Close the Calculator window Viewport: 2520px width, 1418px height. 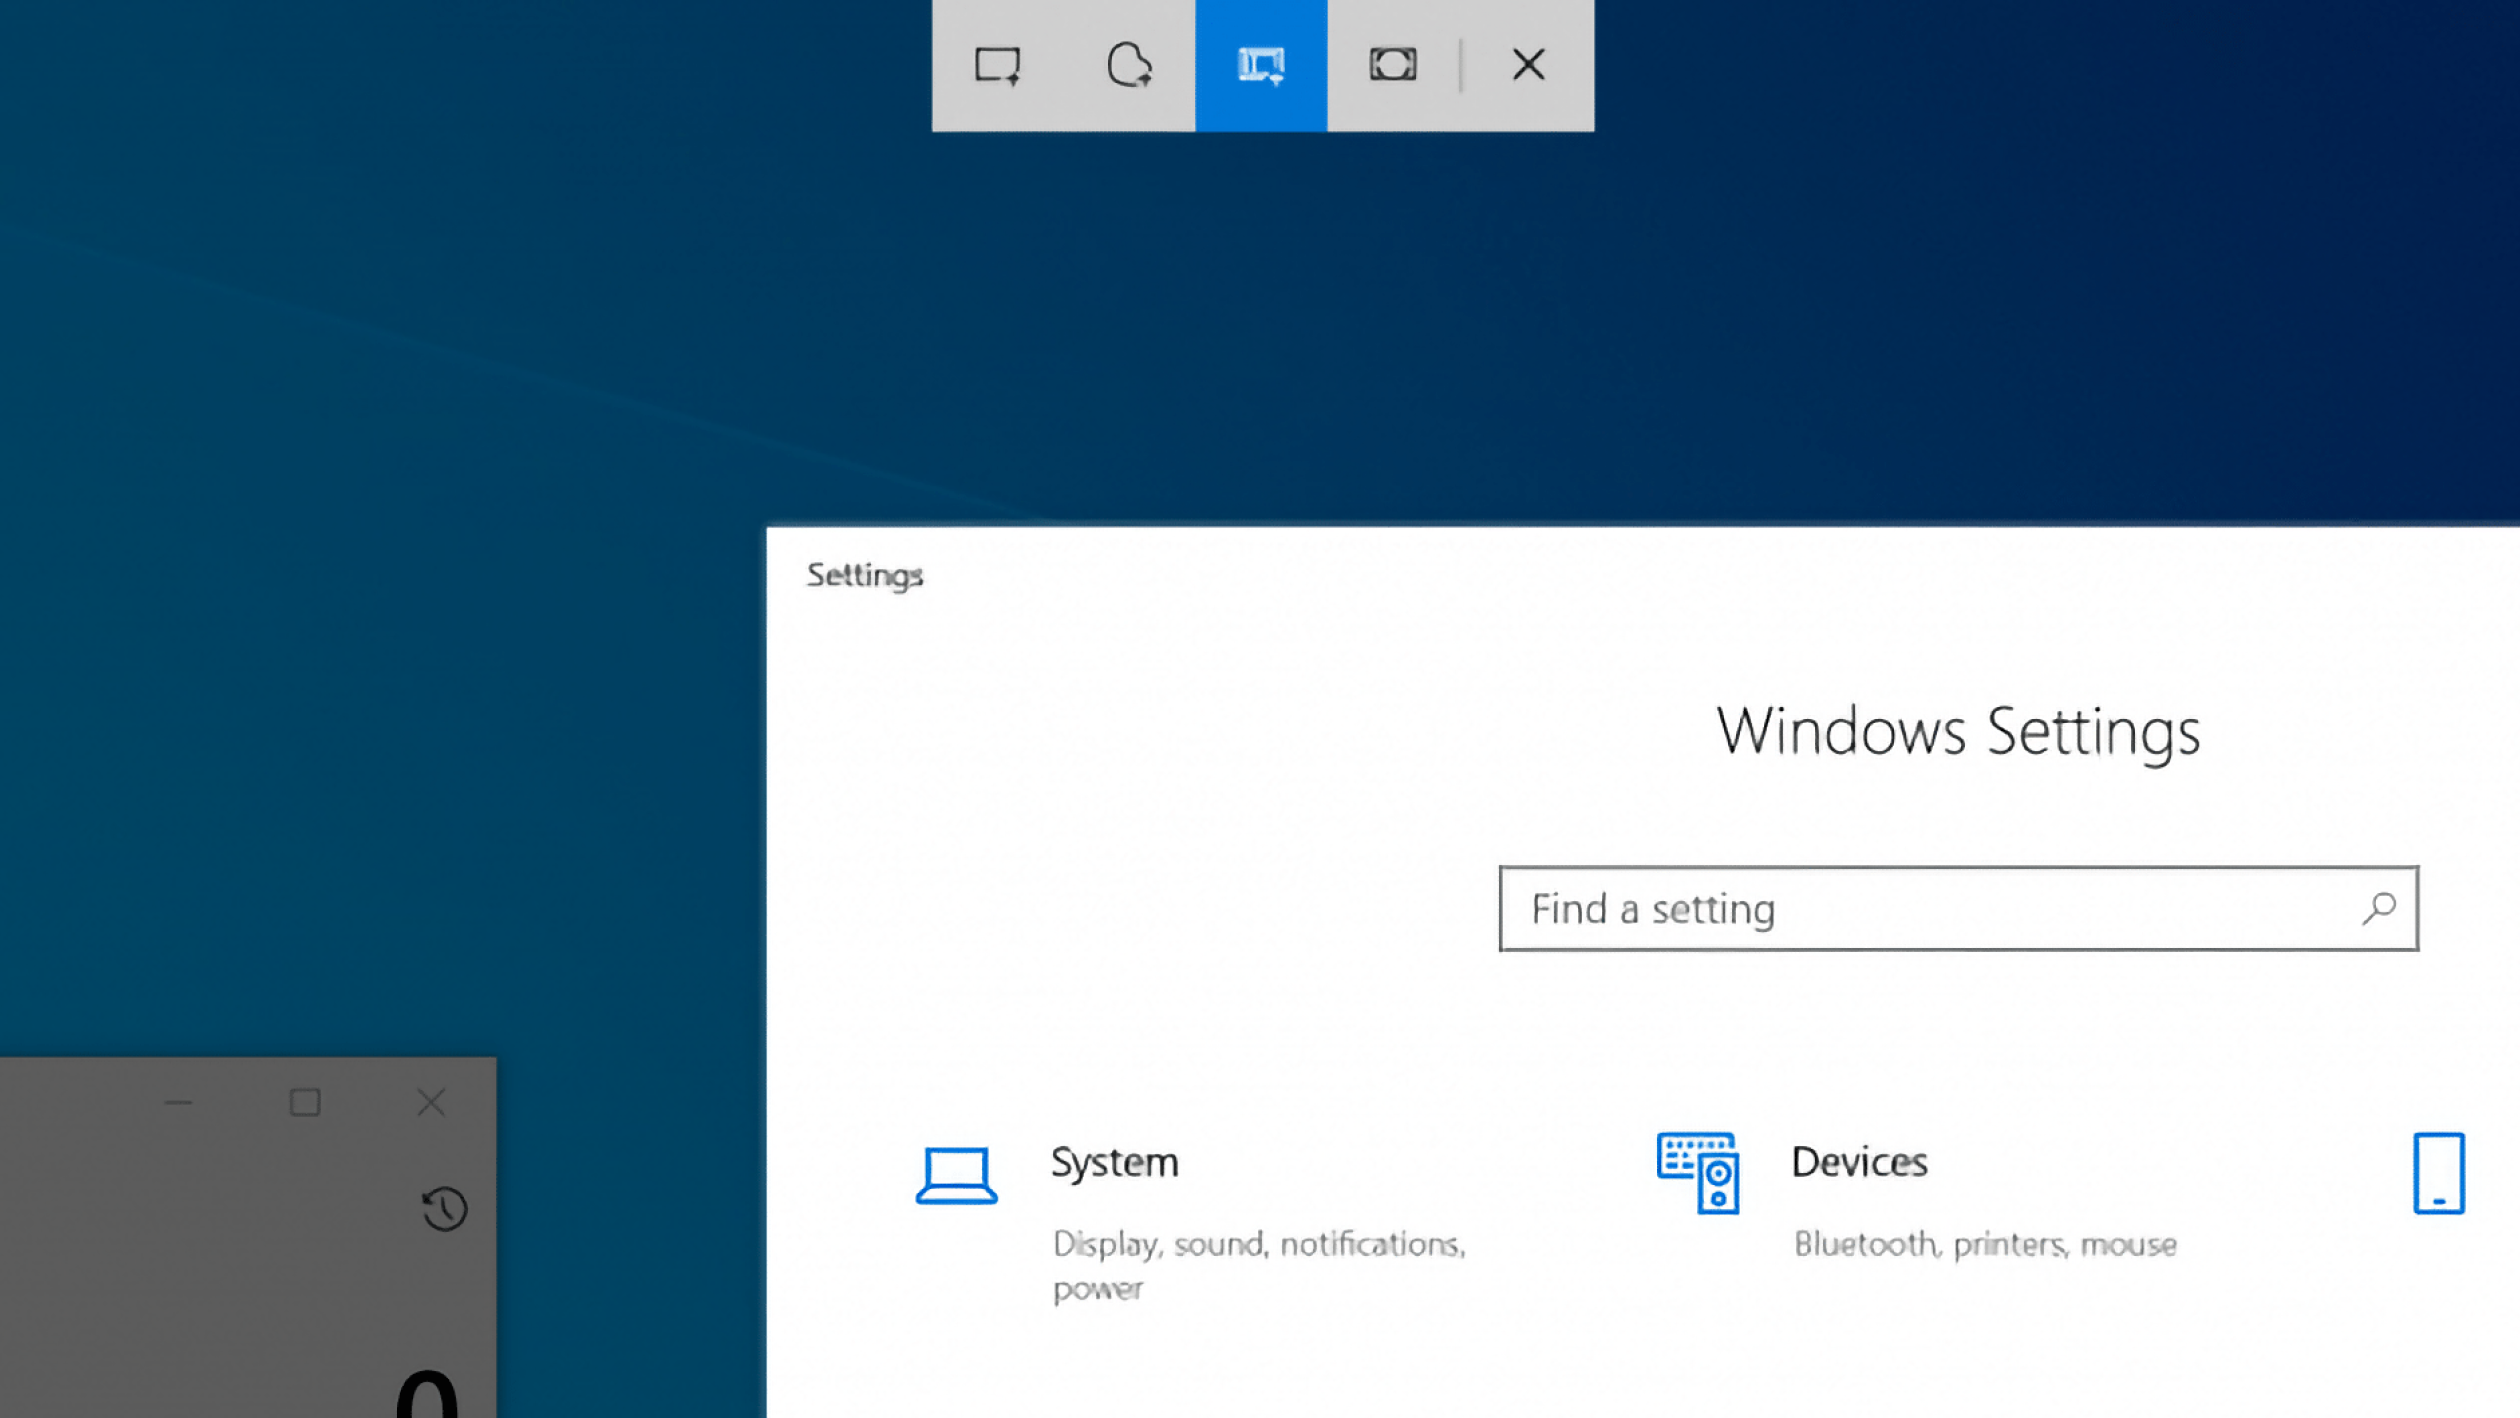pos(431,1102)
